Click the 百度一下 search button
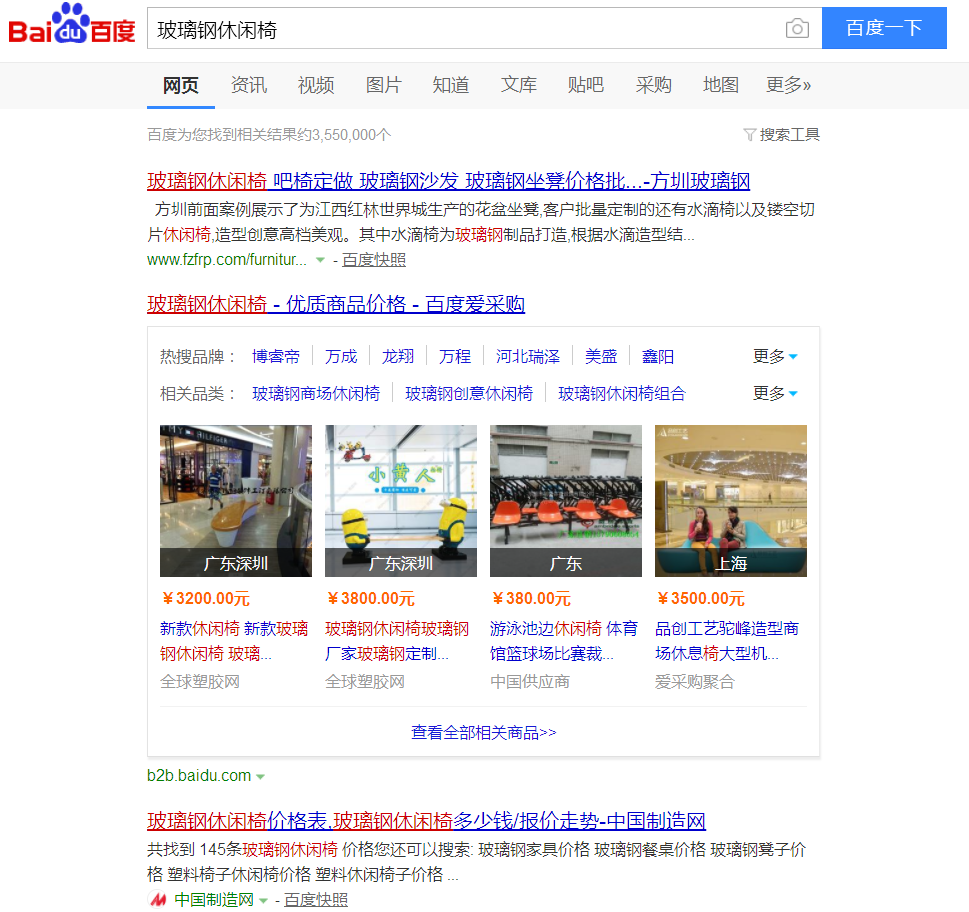Viewport: 969px width, 912px height. (x=884, y=28)
